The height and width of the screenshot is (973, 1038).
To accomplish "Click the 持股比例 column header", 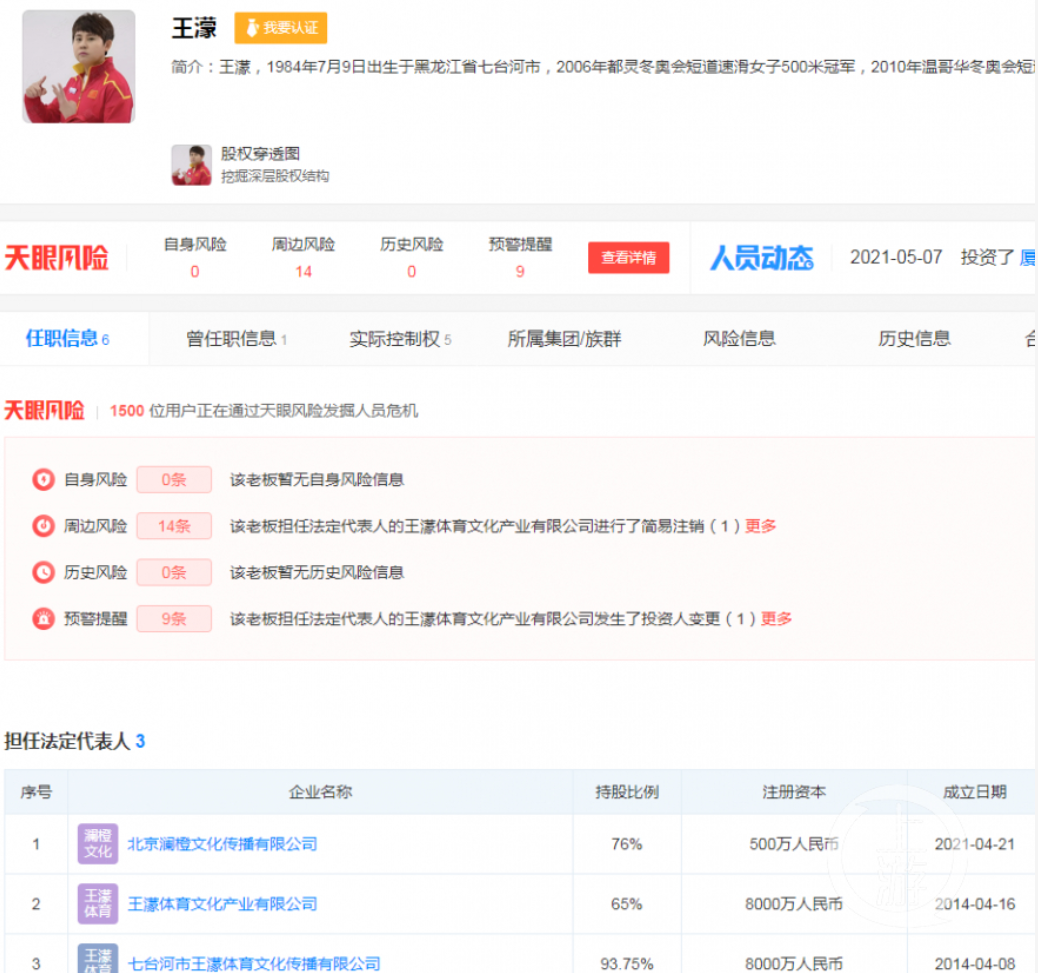I will pos(626,791).
